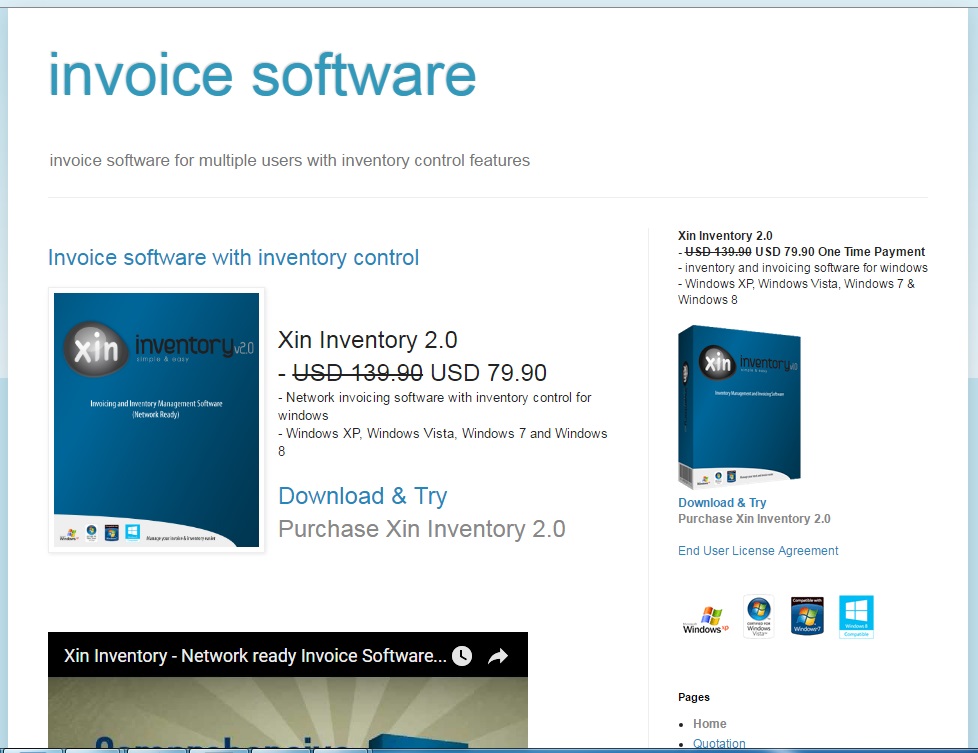Open End User License Agreement

point(758,550)
